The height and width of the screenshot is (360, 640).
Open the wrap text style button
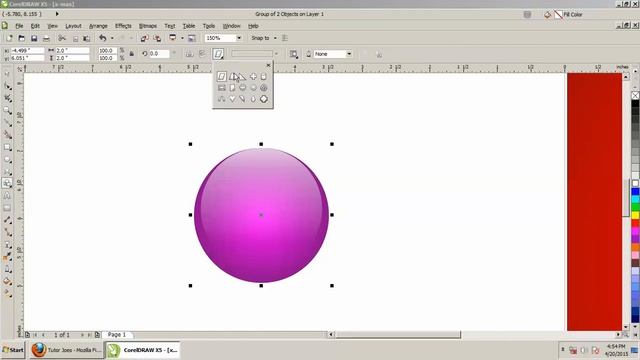[x=293, y=54]
